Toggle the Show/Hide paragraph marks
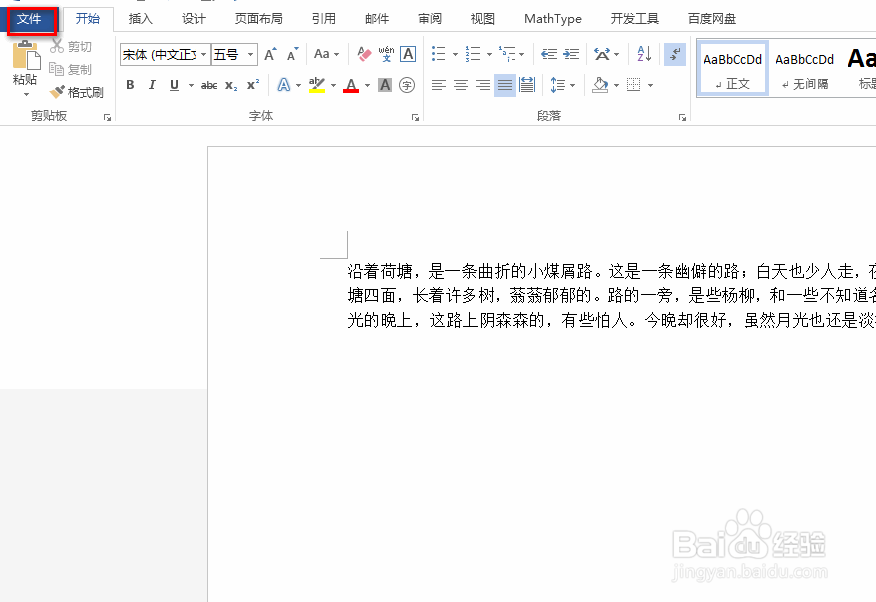876x602 pixels. [675, 54]
